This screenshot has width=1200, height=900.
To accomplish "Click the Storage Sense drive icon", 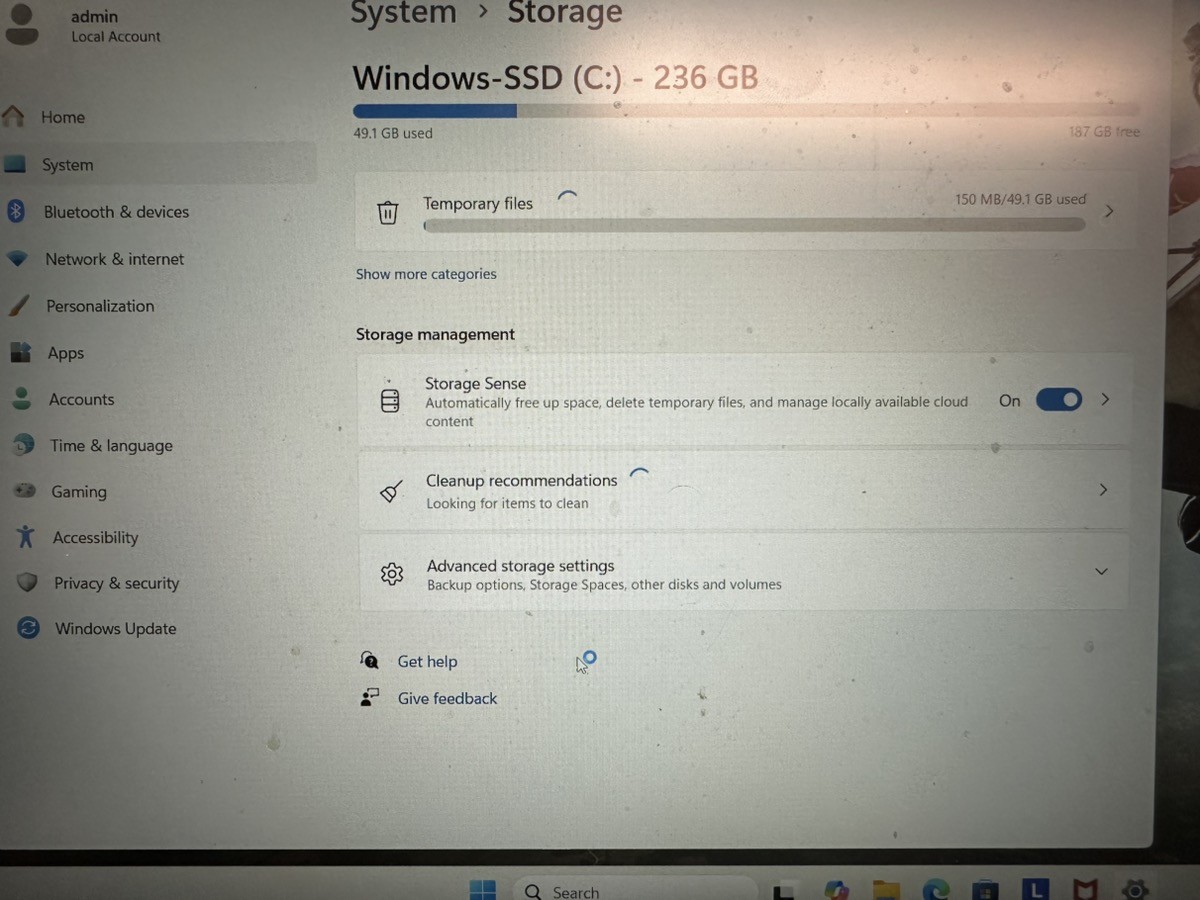I will pyautogui.click(x=390, y=400).
